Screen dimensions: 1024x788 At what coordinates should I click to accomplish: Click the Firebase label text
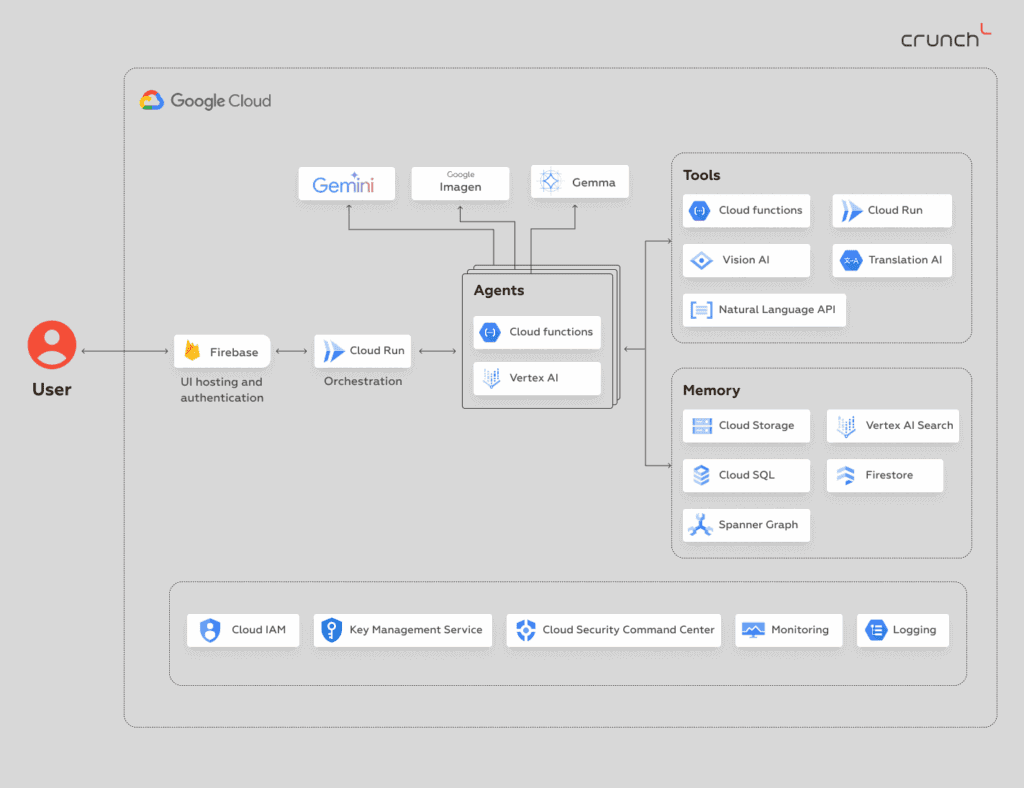(234, 353)
